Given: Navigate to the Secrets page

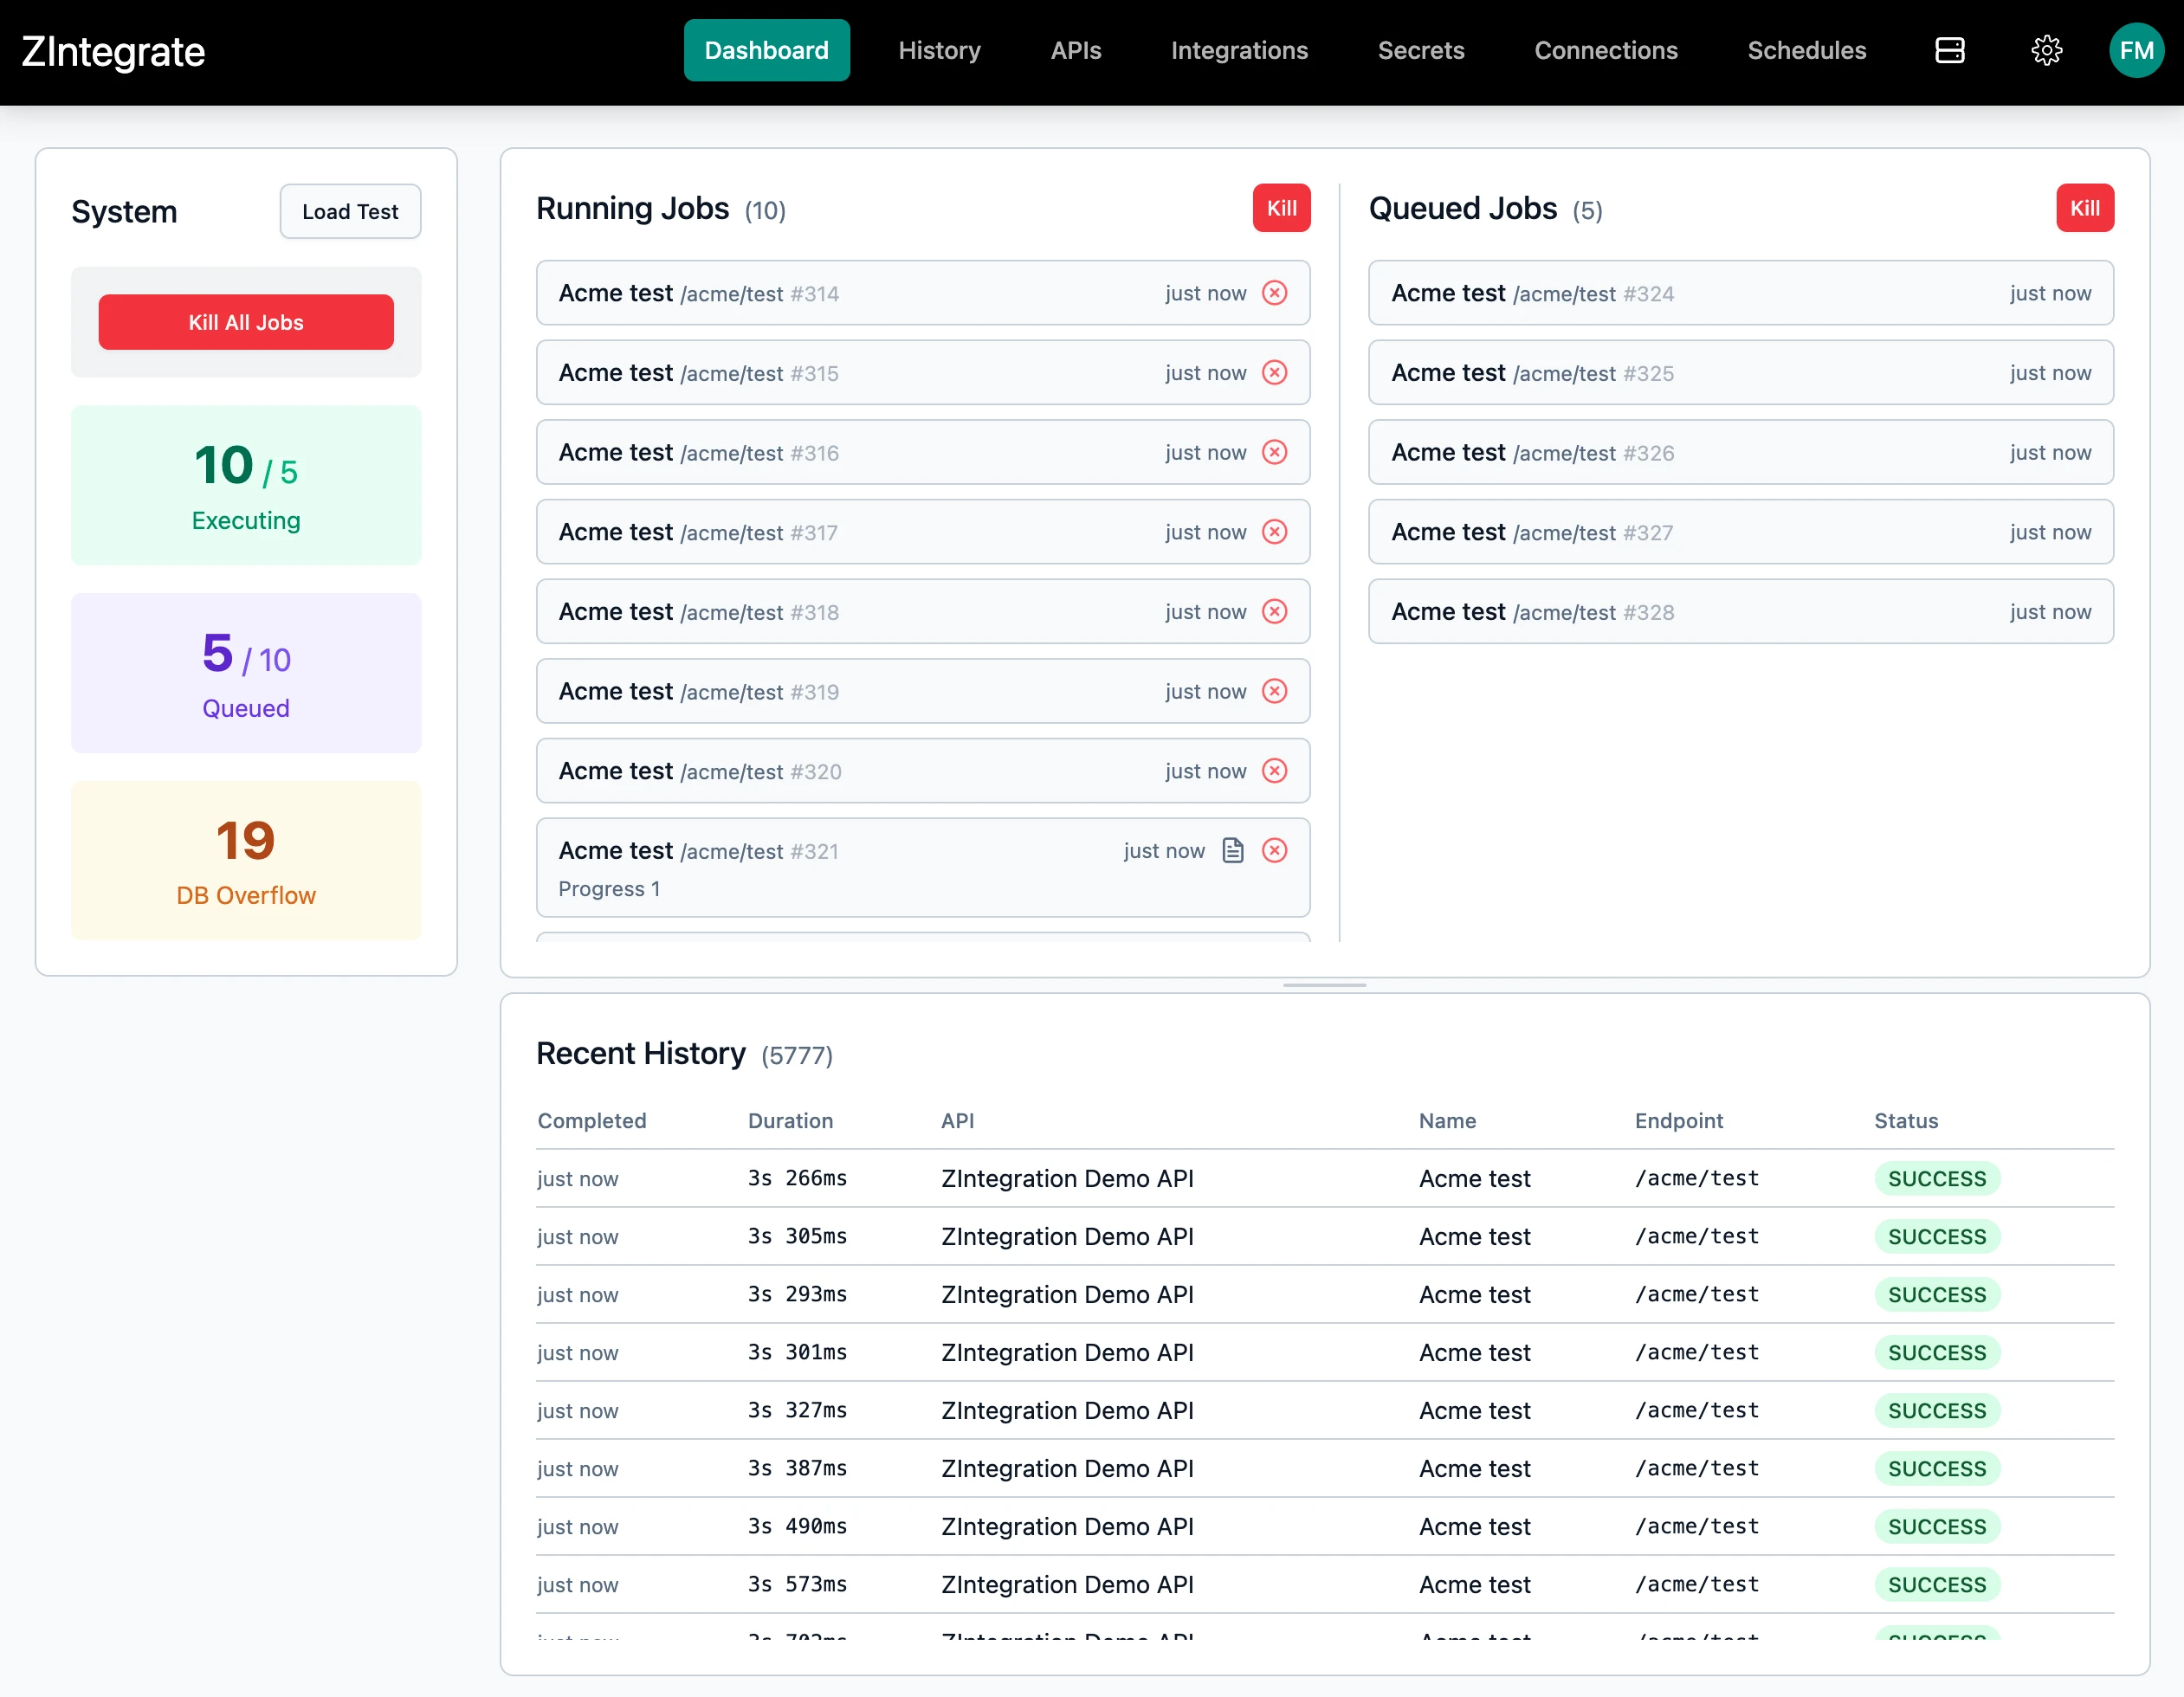Looking at the screenshot, I should point(1421,50).
